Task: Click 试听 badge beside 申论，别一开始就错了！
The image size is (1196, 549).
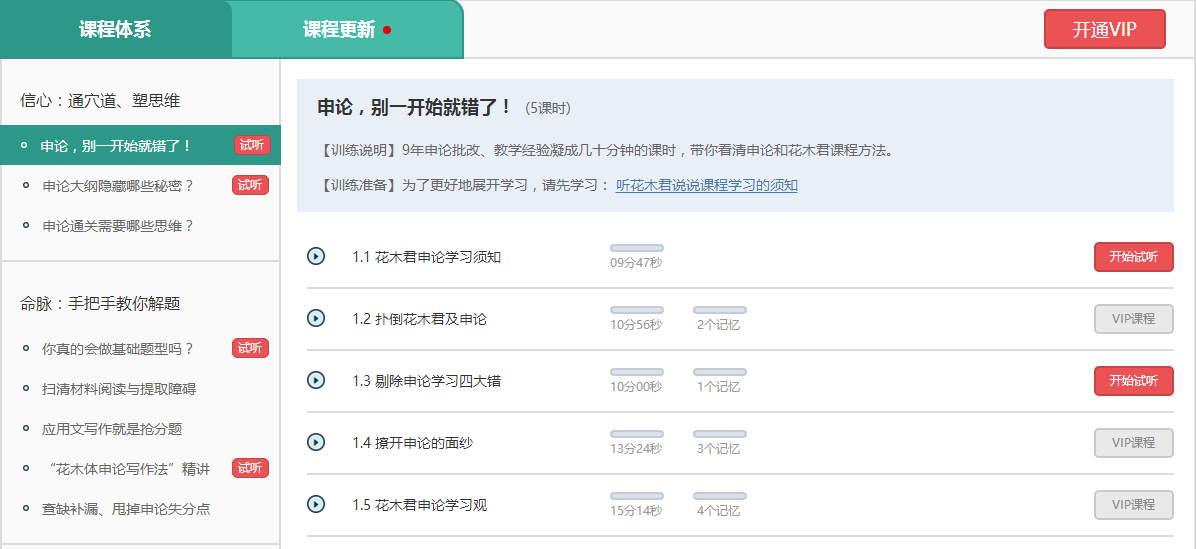Action: 252,145
